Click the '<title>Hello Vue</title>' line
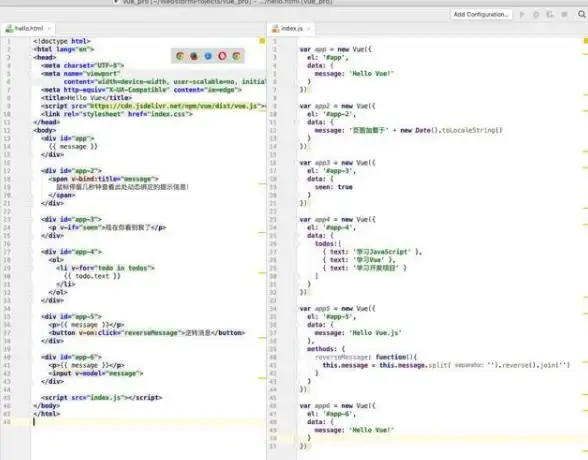This screenshot has width=588, height=460. (x=86, y=98)
